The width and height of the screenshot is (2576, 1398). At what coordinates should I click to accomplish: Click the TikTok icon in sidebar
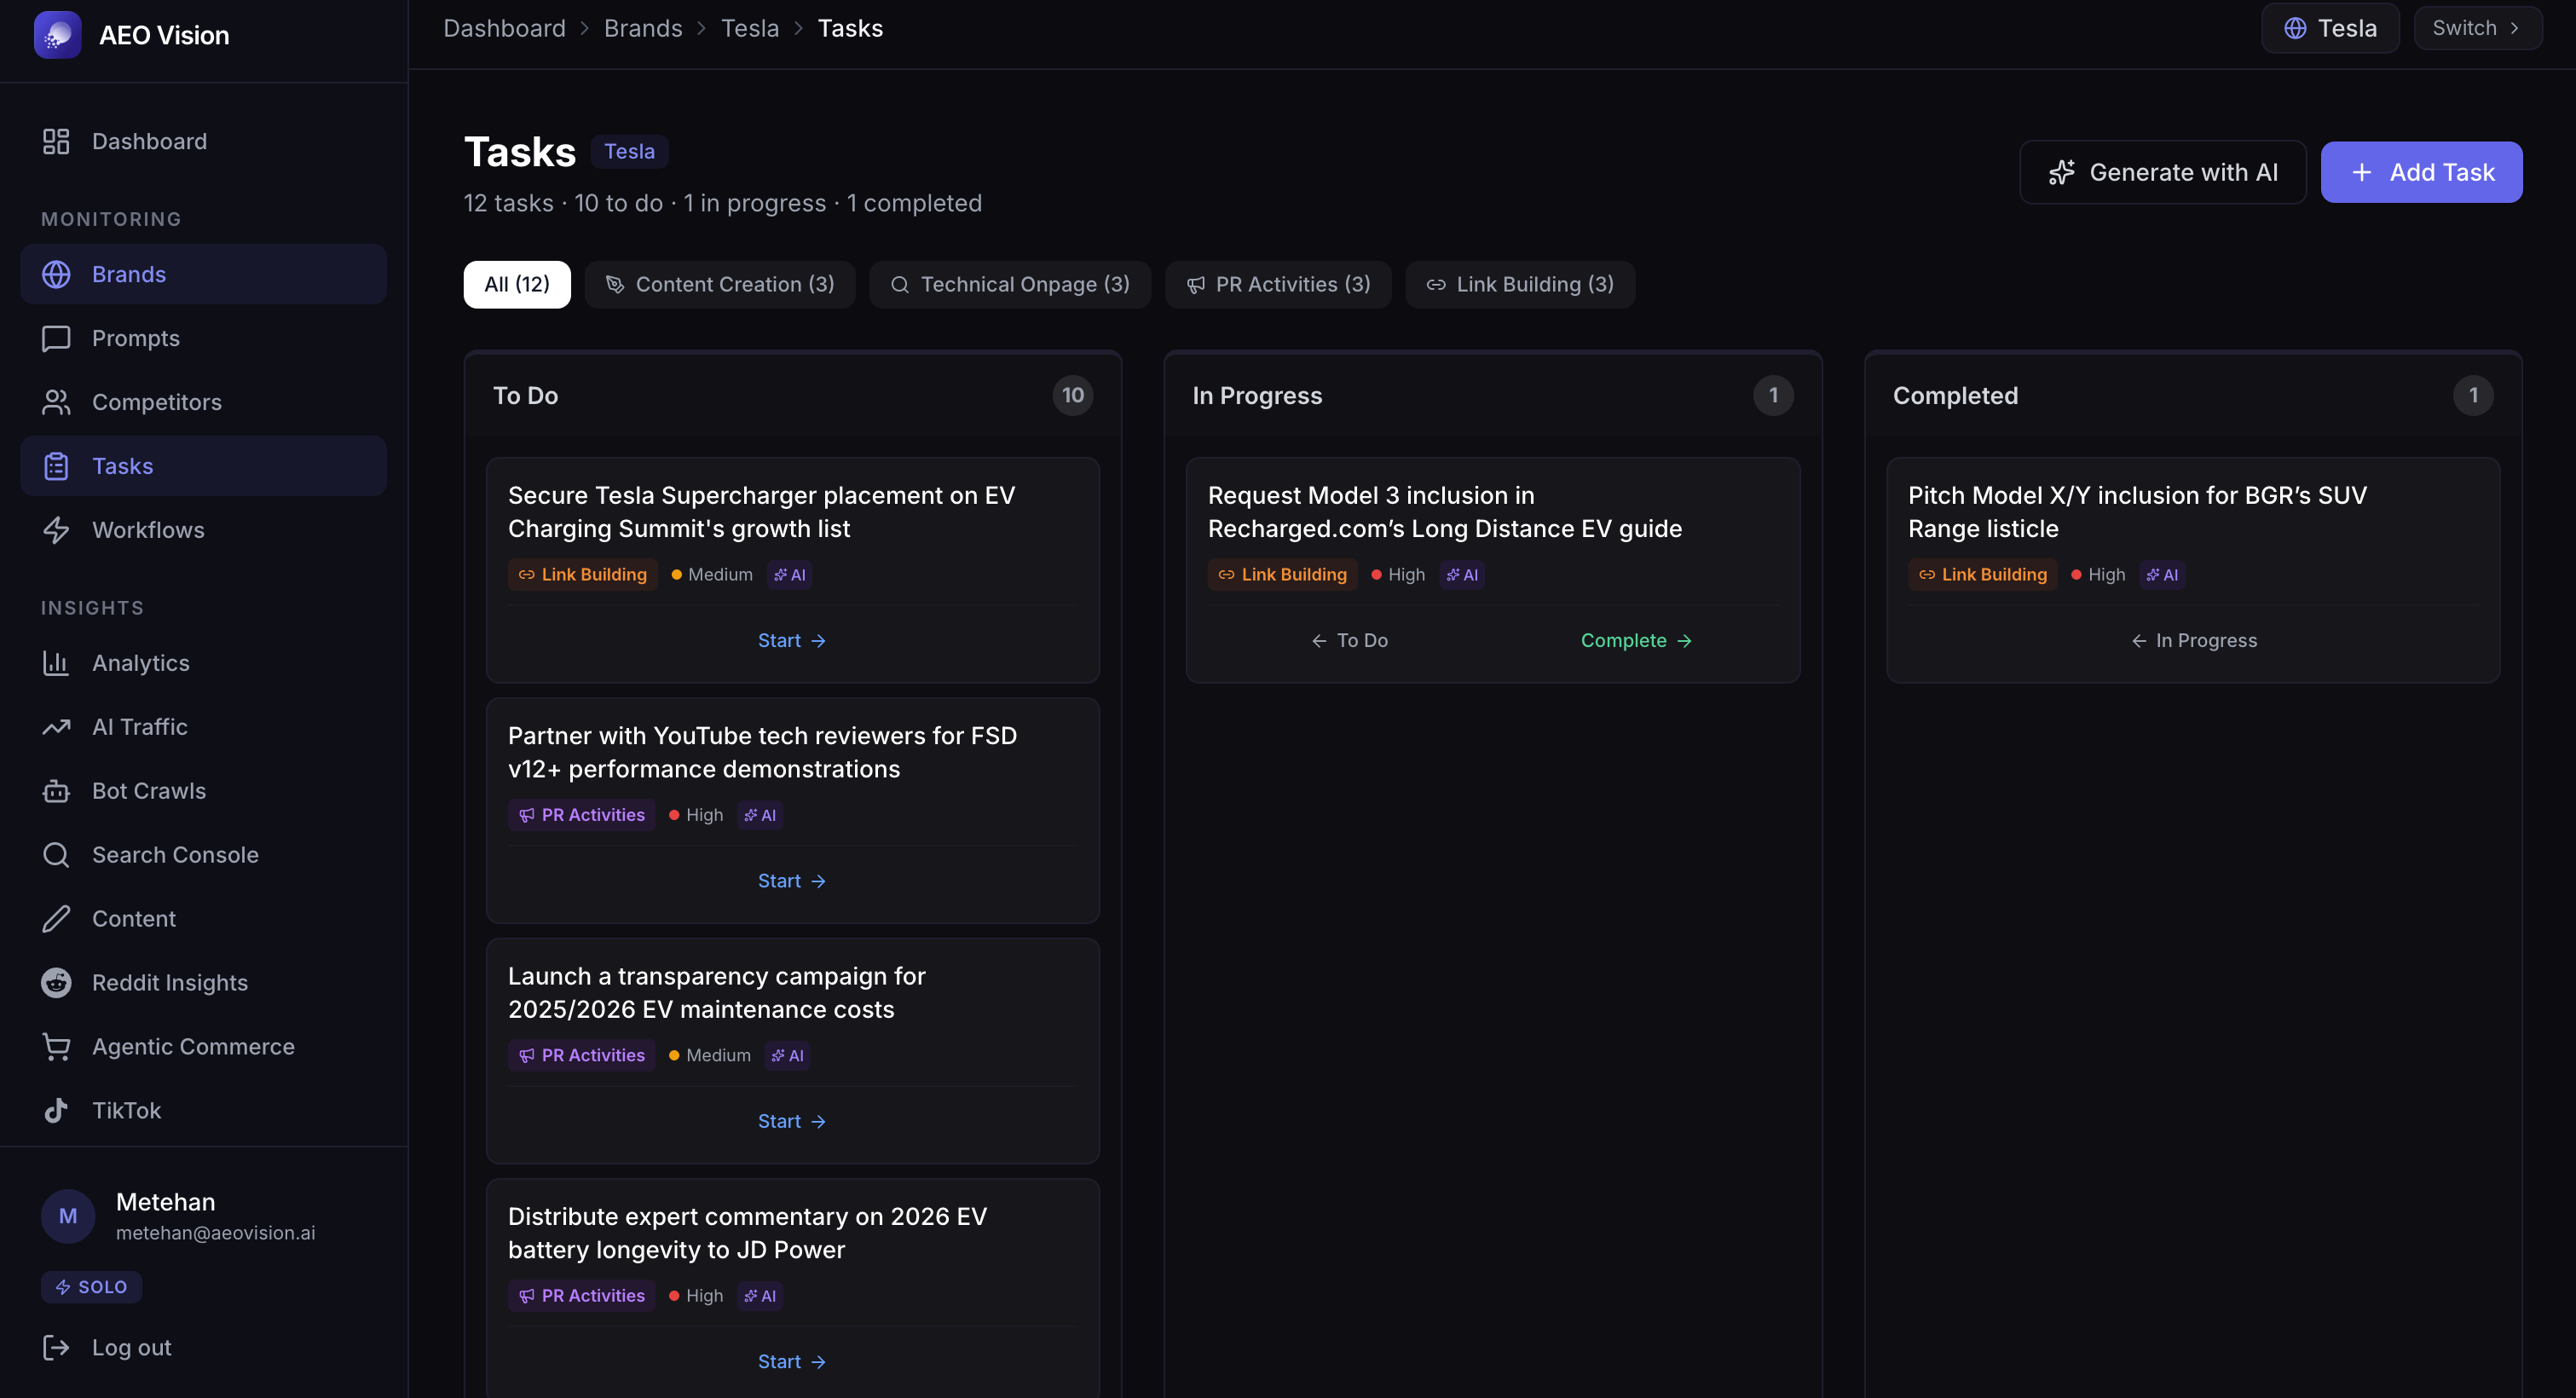(x=56, y=1111)
